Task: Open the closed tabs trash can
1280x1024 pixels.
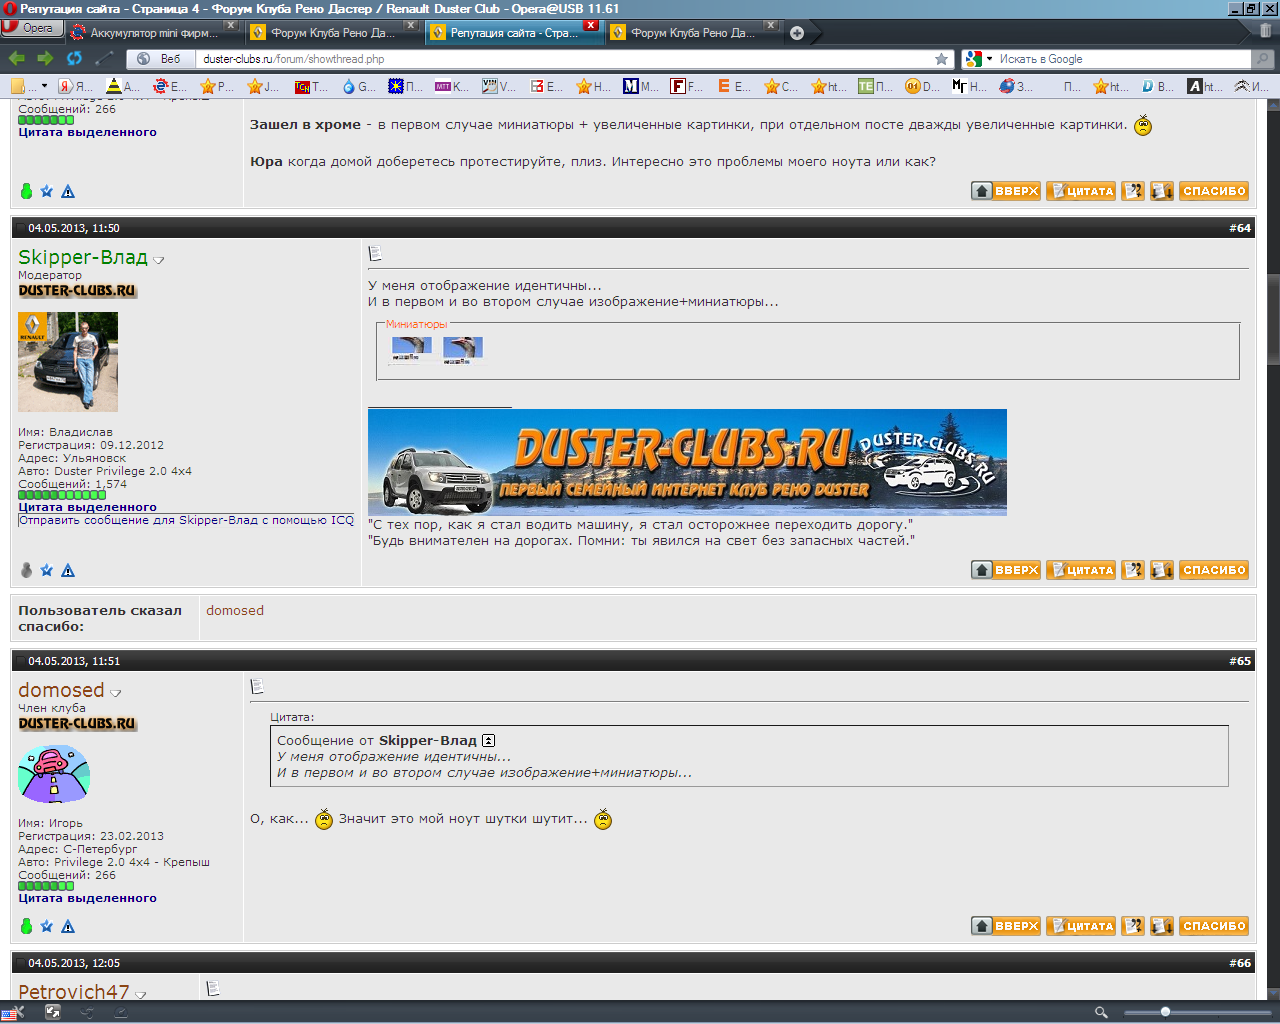Action: tap(1265, 31)
